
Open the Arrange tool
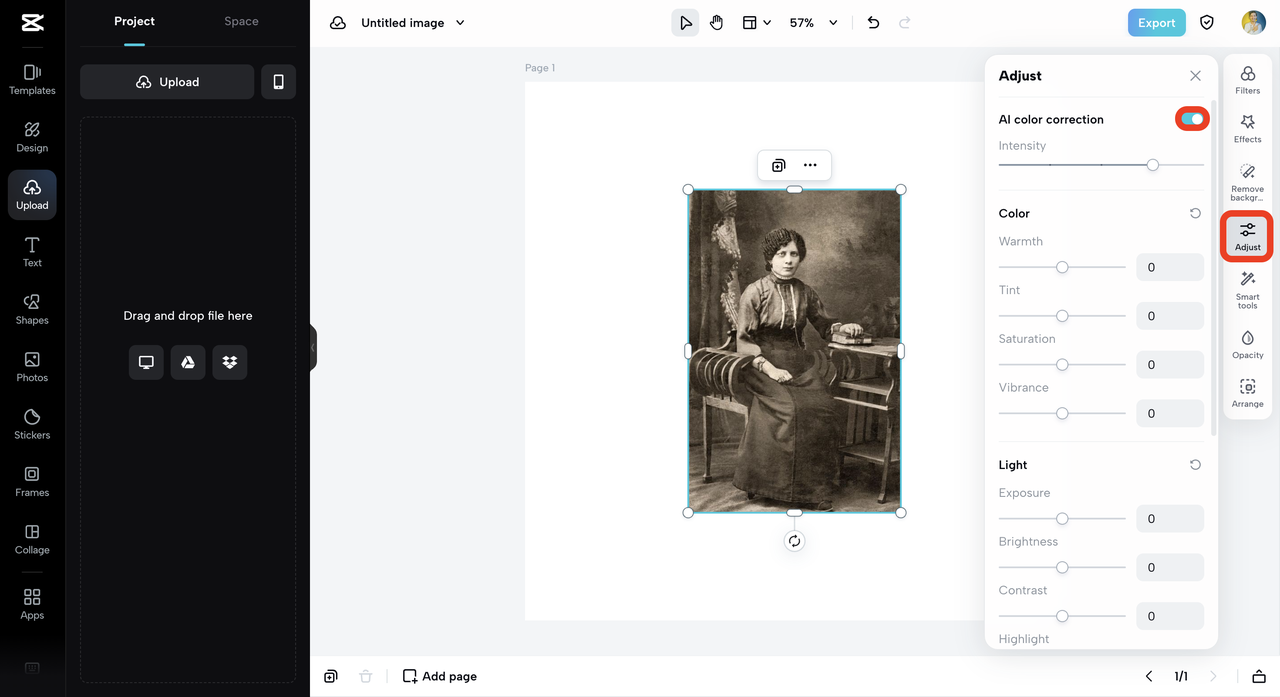(x=1247, y=394)
